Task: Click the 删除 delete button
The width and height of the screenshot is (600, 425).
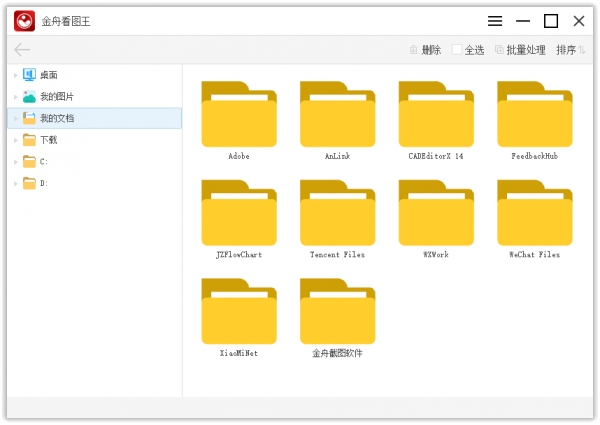Action: click(425, 50)
